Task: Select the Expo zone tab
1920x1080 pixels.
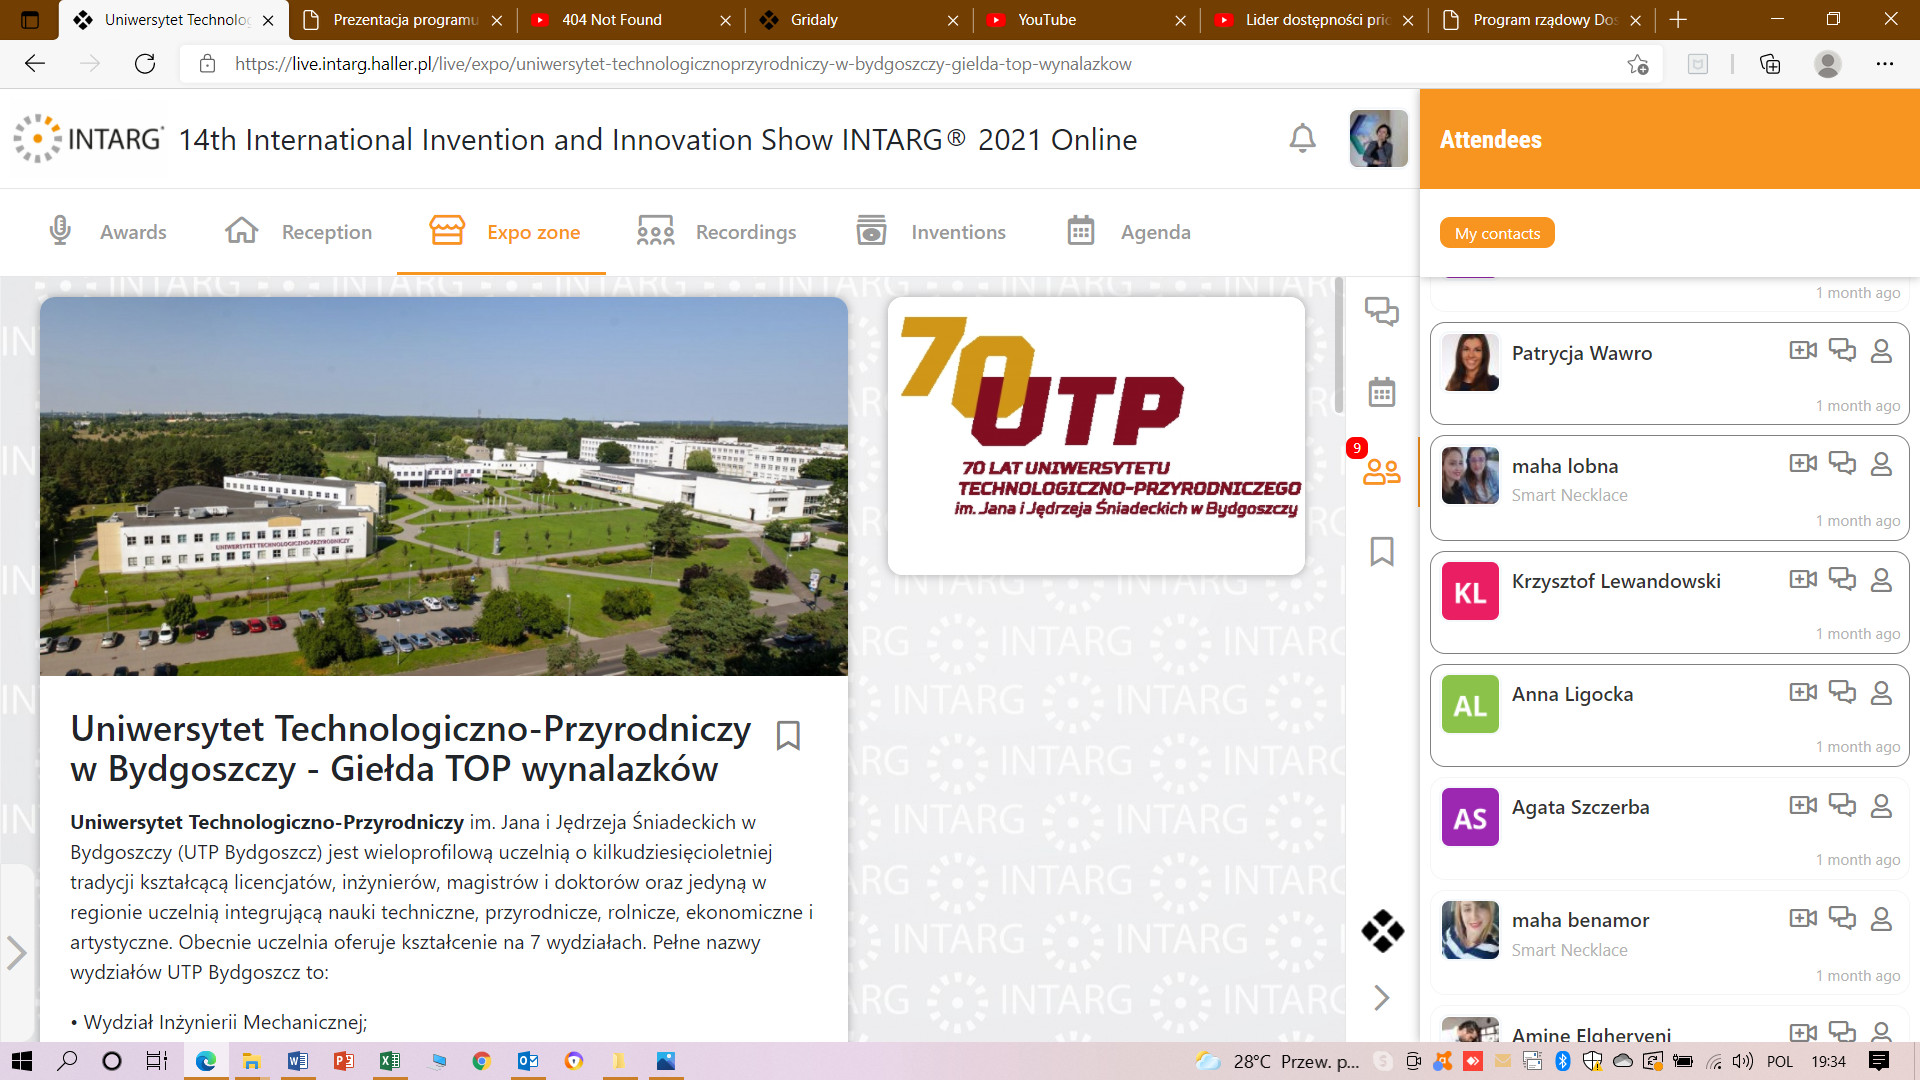Action: tap(503, 232)
